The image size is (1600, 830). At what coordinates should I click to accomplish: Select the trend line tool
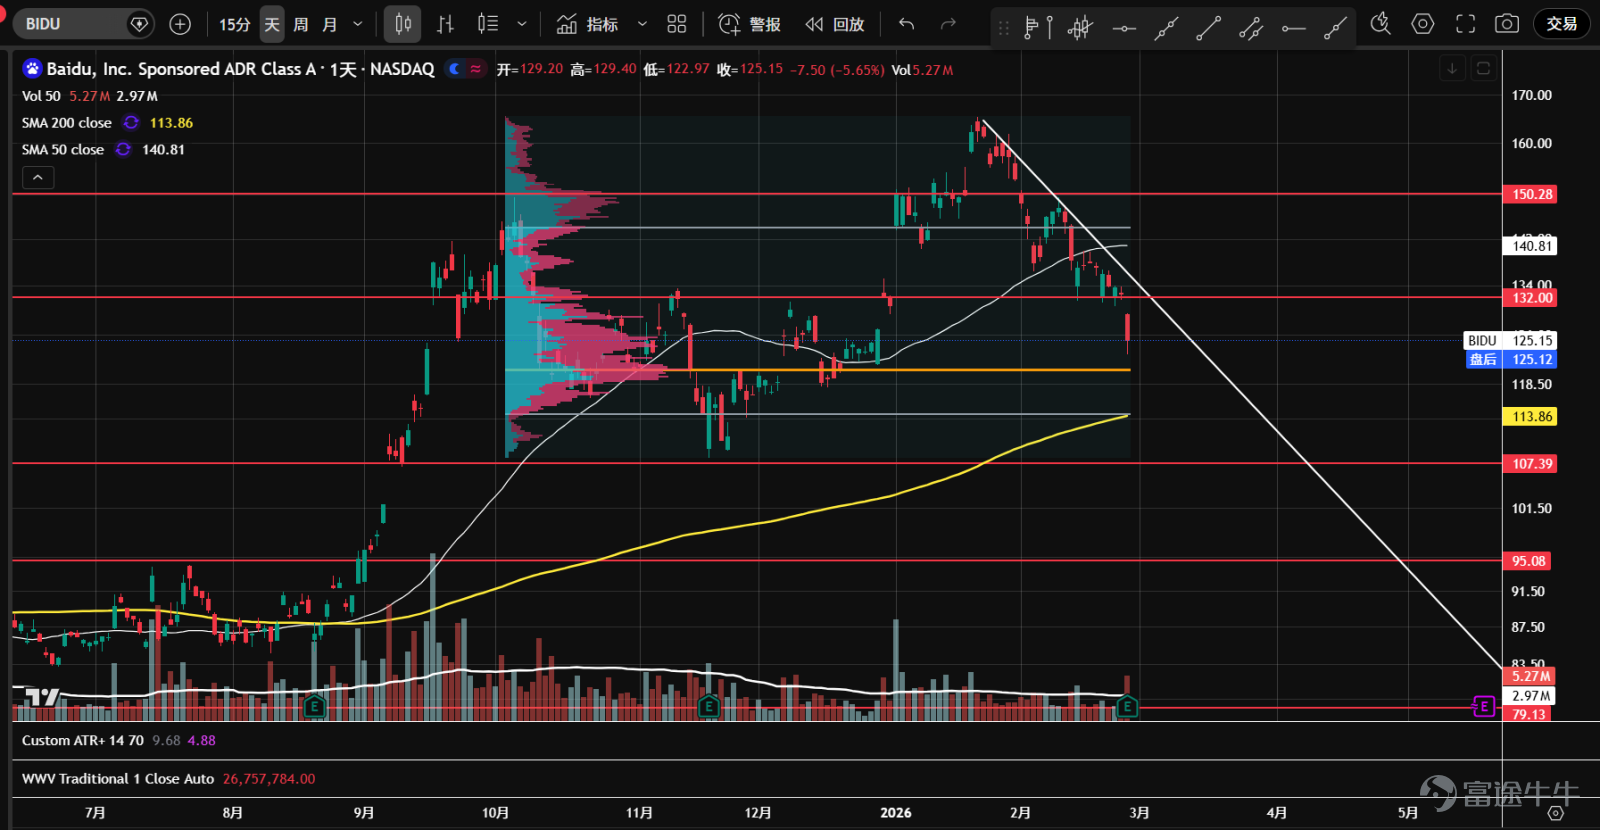coord(1208,28)
